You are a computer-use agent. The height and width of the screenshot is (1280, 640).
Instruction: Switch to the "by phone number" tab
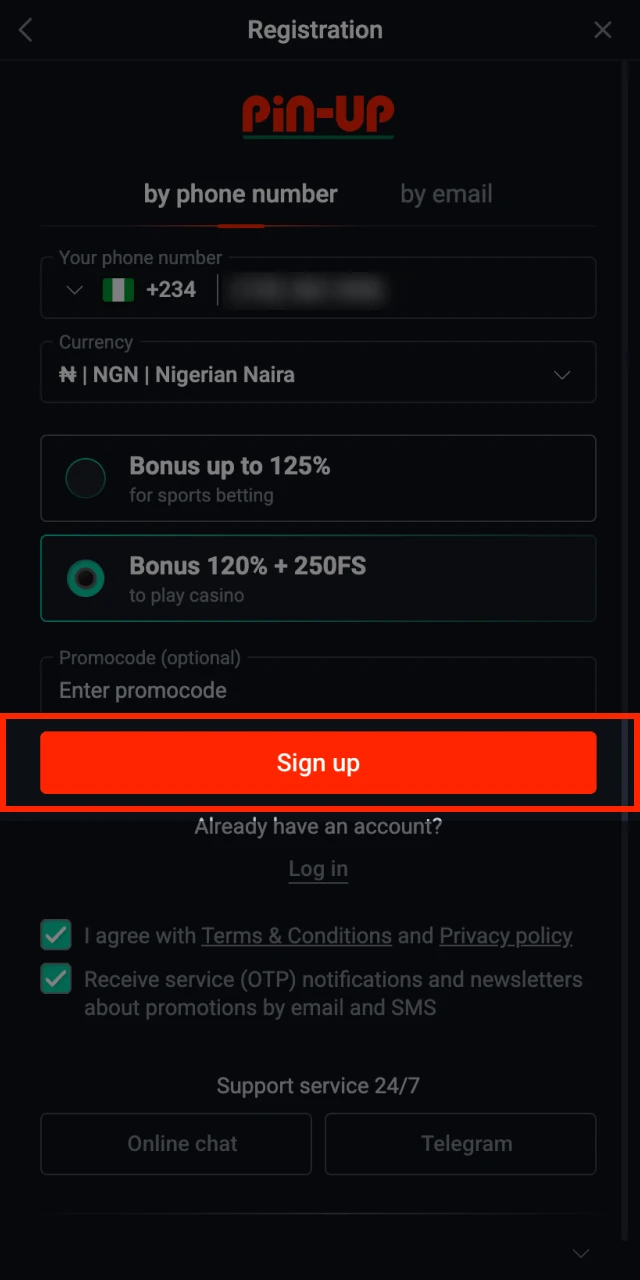[x=240, y=194]
